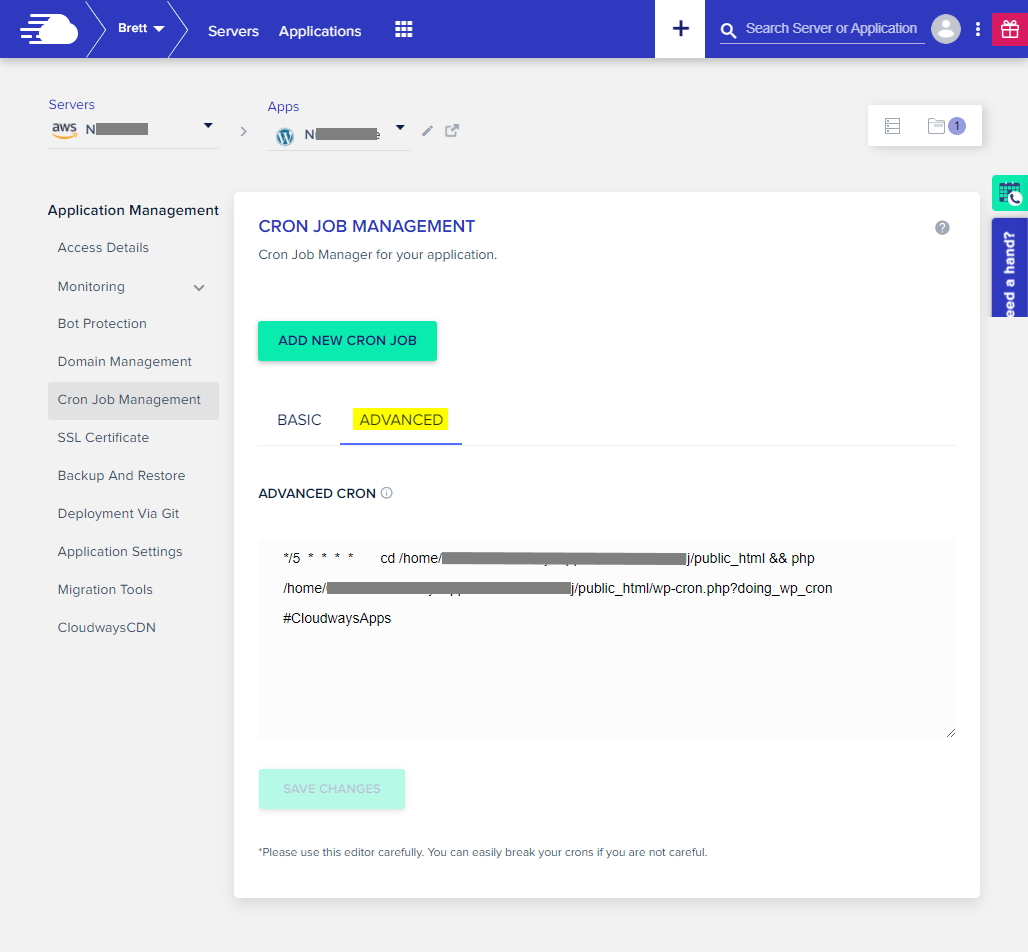Grab the cron textarea resize handle
This screenshot has height=952, width=1028.
click(x=951, y=733)
